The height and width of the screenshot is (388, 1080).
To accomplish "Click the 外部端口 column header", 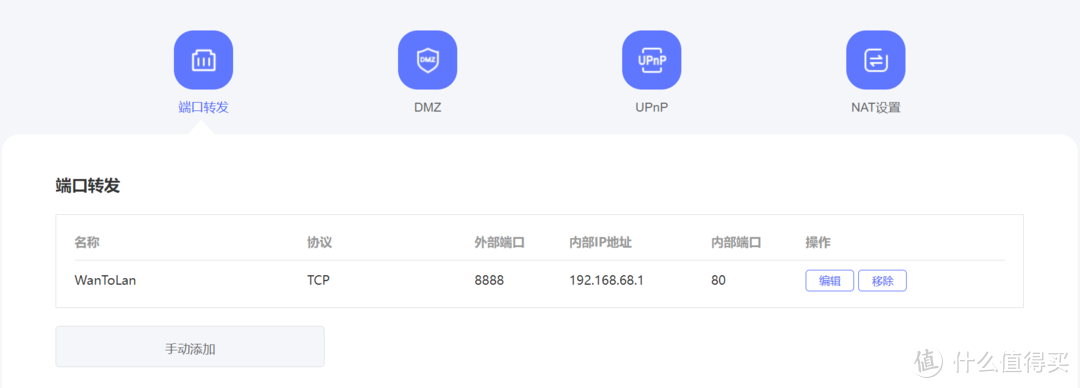I will [500, 243].
